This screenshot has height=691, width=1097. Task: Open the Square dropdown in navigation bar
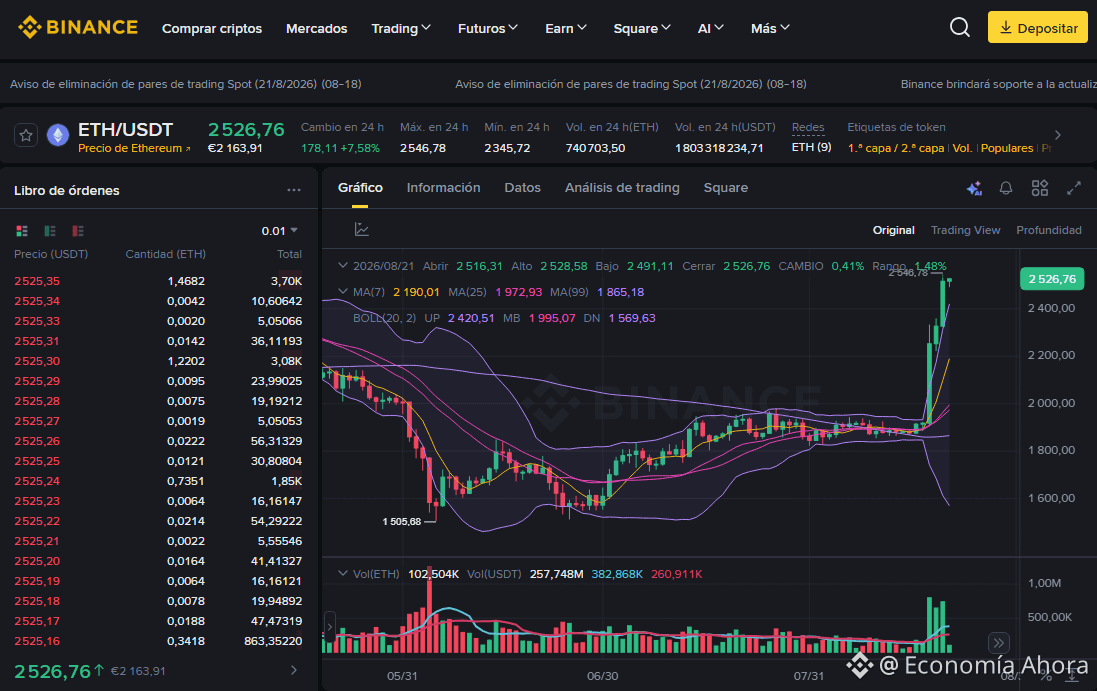point(642,28)
